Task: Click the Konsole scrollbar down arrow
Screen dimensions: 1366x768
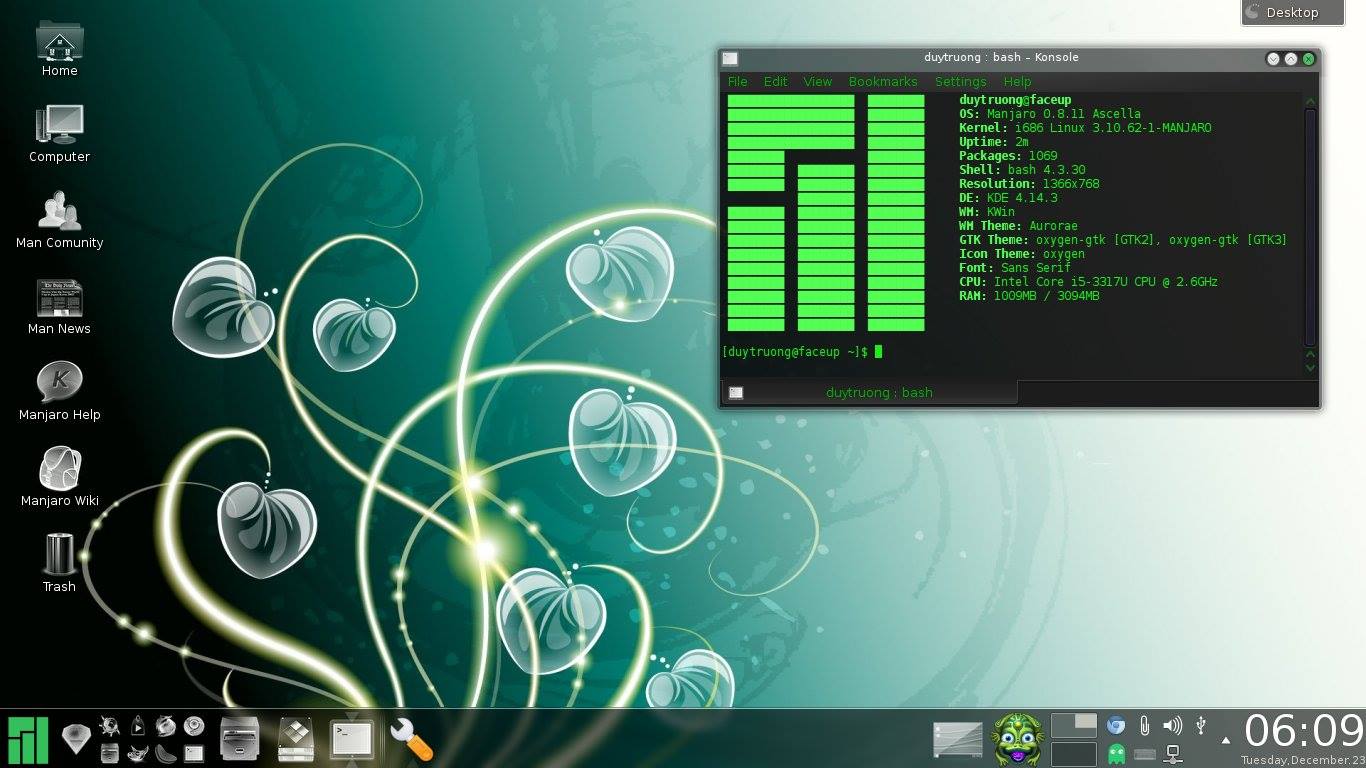Action: (x=1311, y=367)
